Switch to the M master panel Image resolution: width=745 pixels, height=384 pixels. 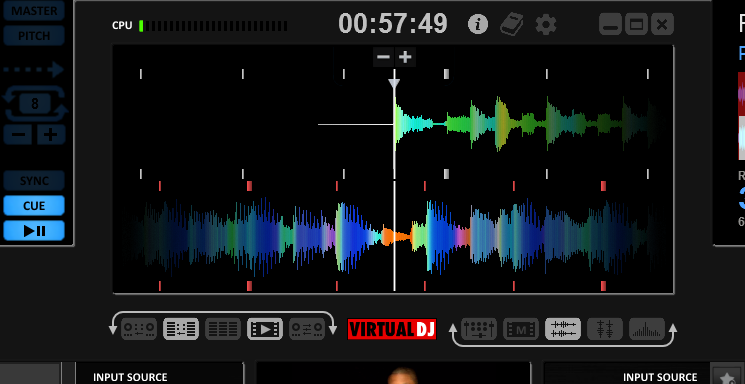click(x=521, y=329)
